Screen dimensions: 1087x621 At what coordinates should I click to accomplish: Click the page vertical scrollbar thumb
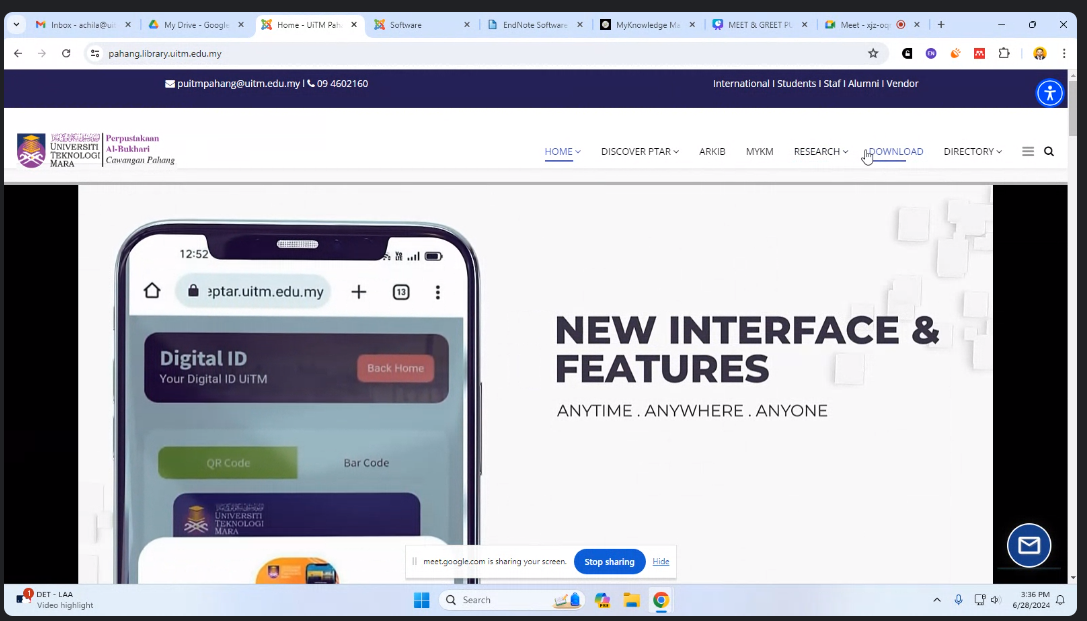[1073, 107]
